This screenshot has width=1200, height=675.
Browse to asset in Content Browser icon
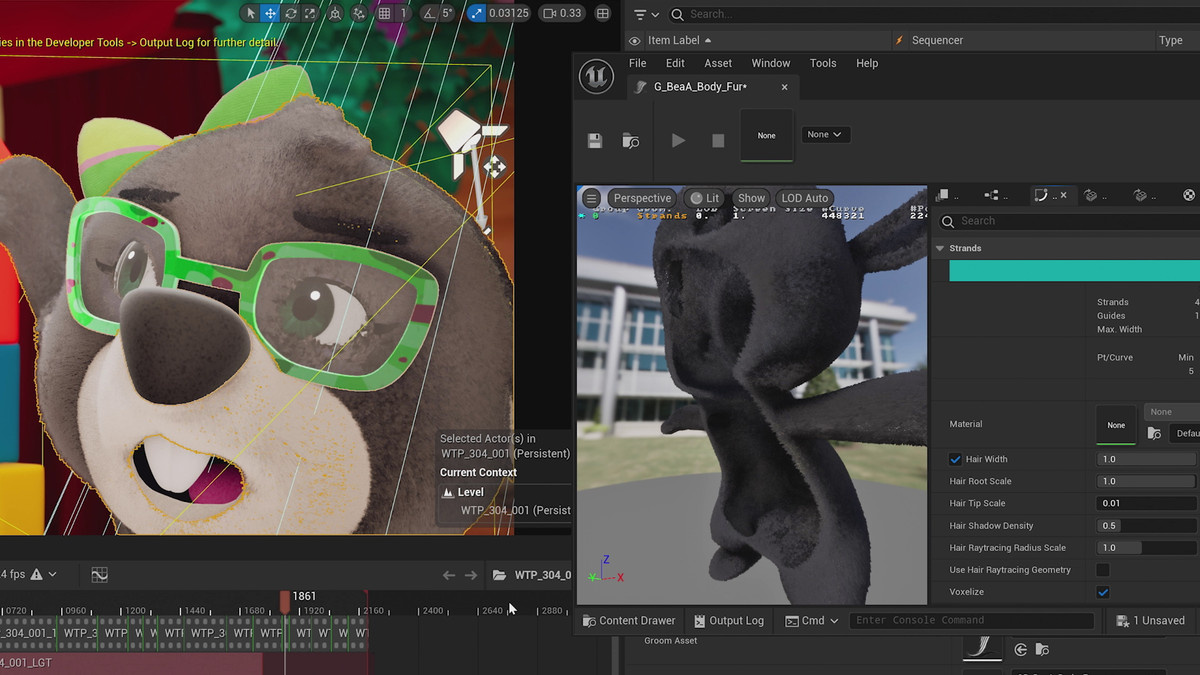click(x=631, y=141)
